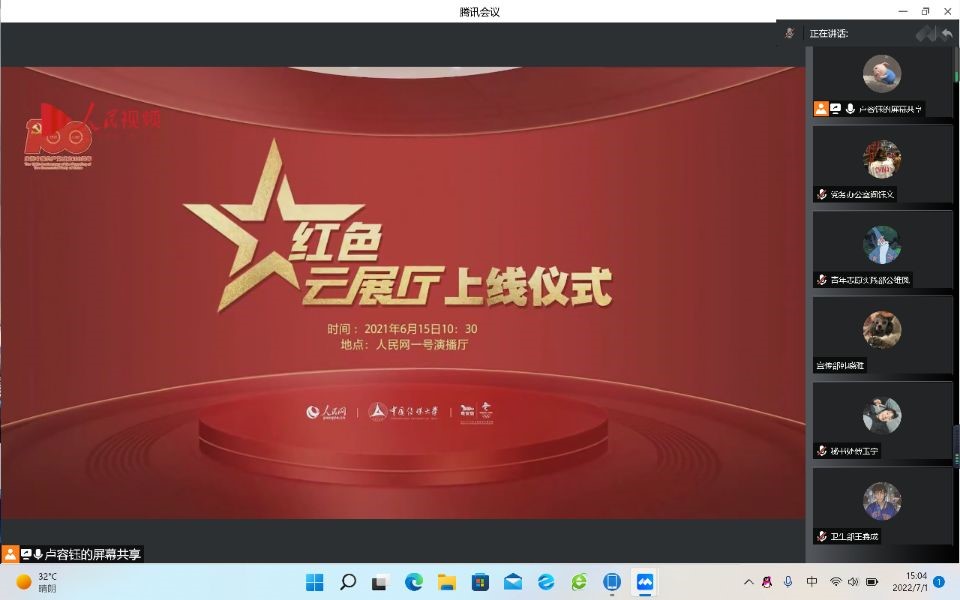Viewport: 960px width, 600px height.
Task: Open Microsoft Edge from the taskbar
Action: coord(414,582)
